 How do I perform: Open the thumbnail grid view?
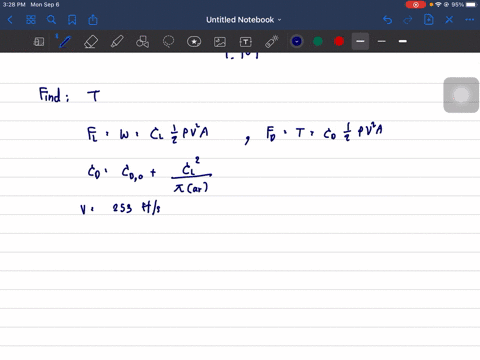[x=31, y=20]
